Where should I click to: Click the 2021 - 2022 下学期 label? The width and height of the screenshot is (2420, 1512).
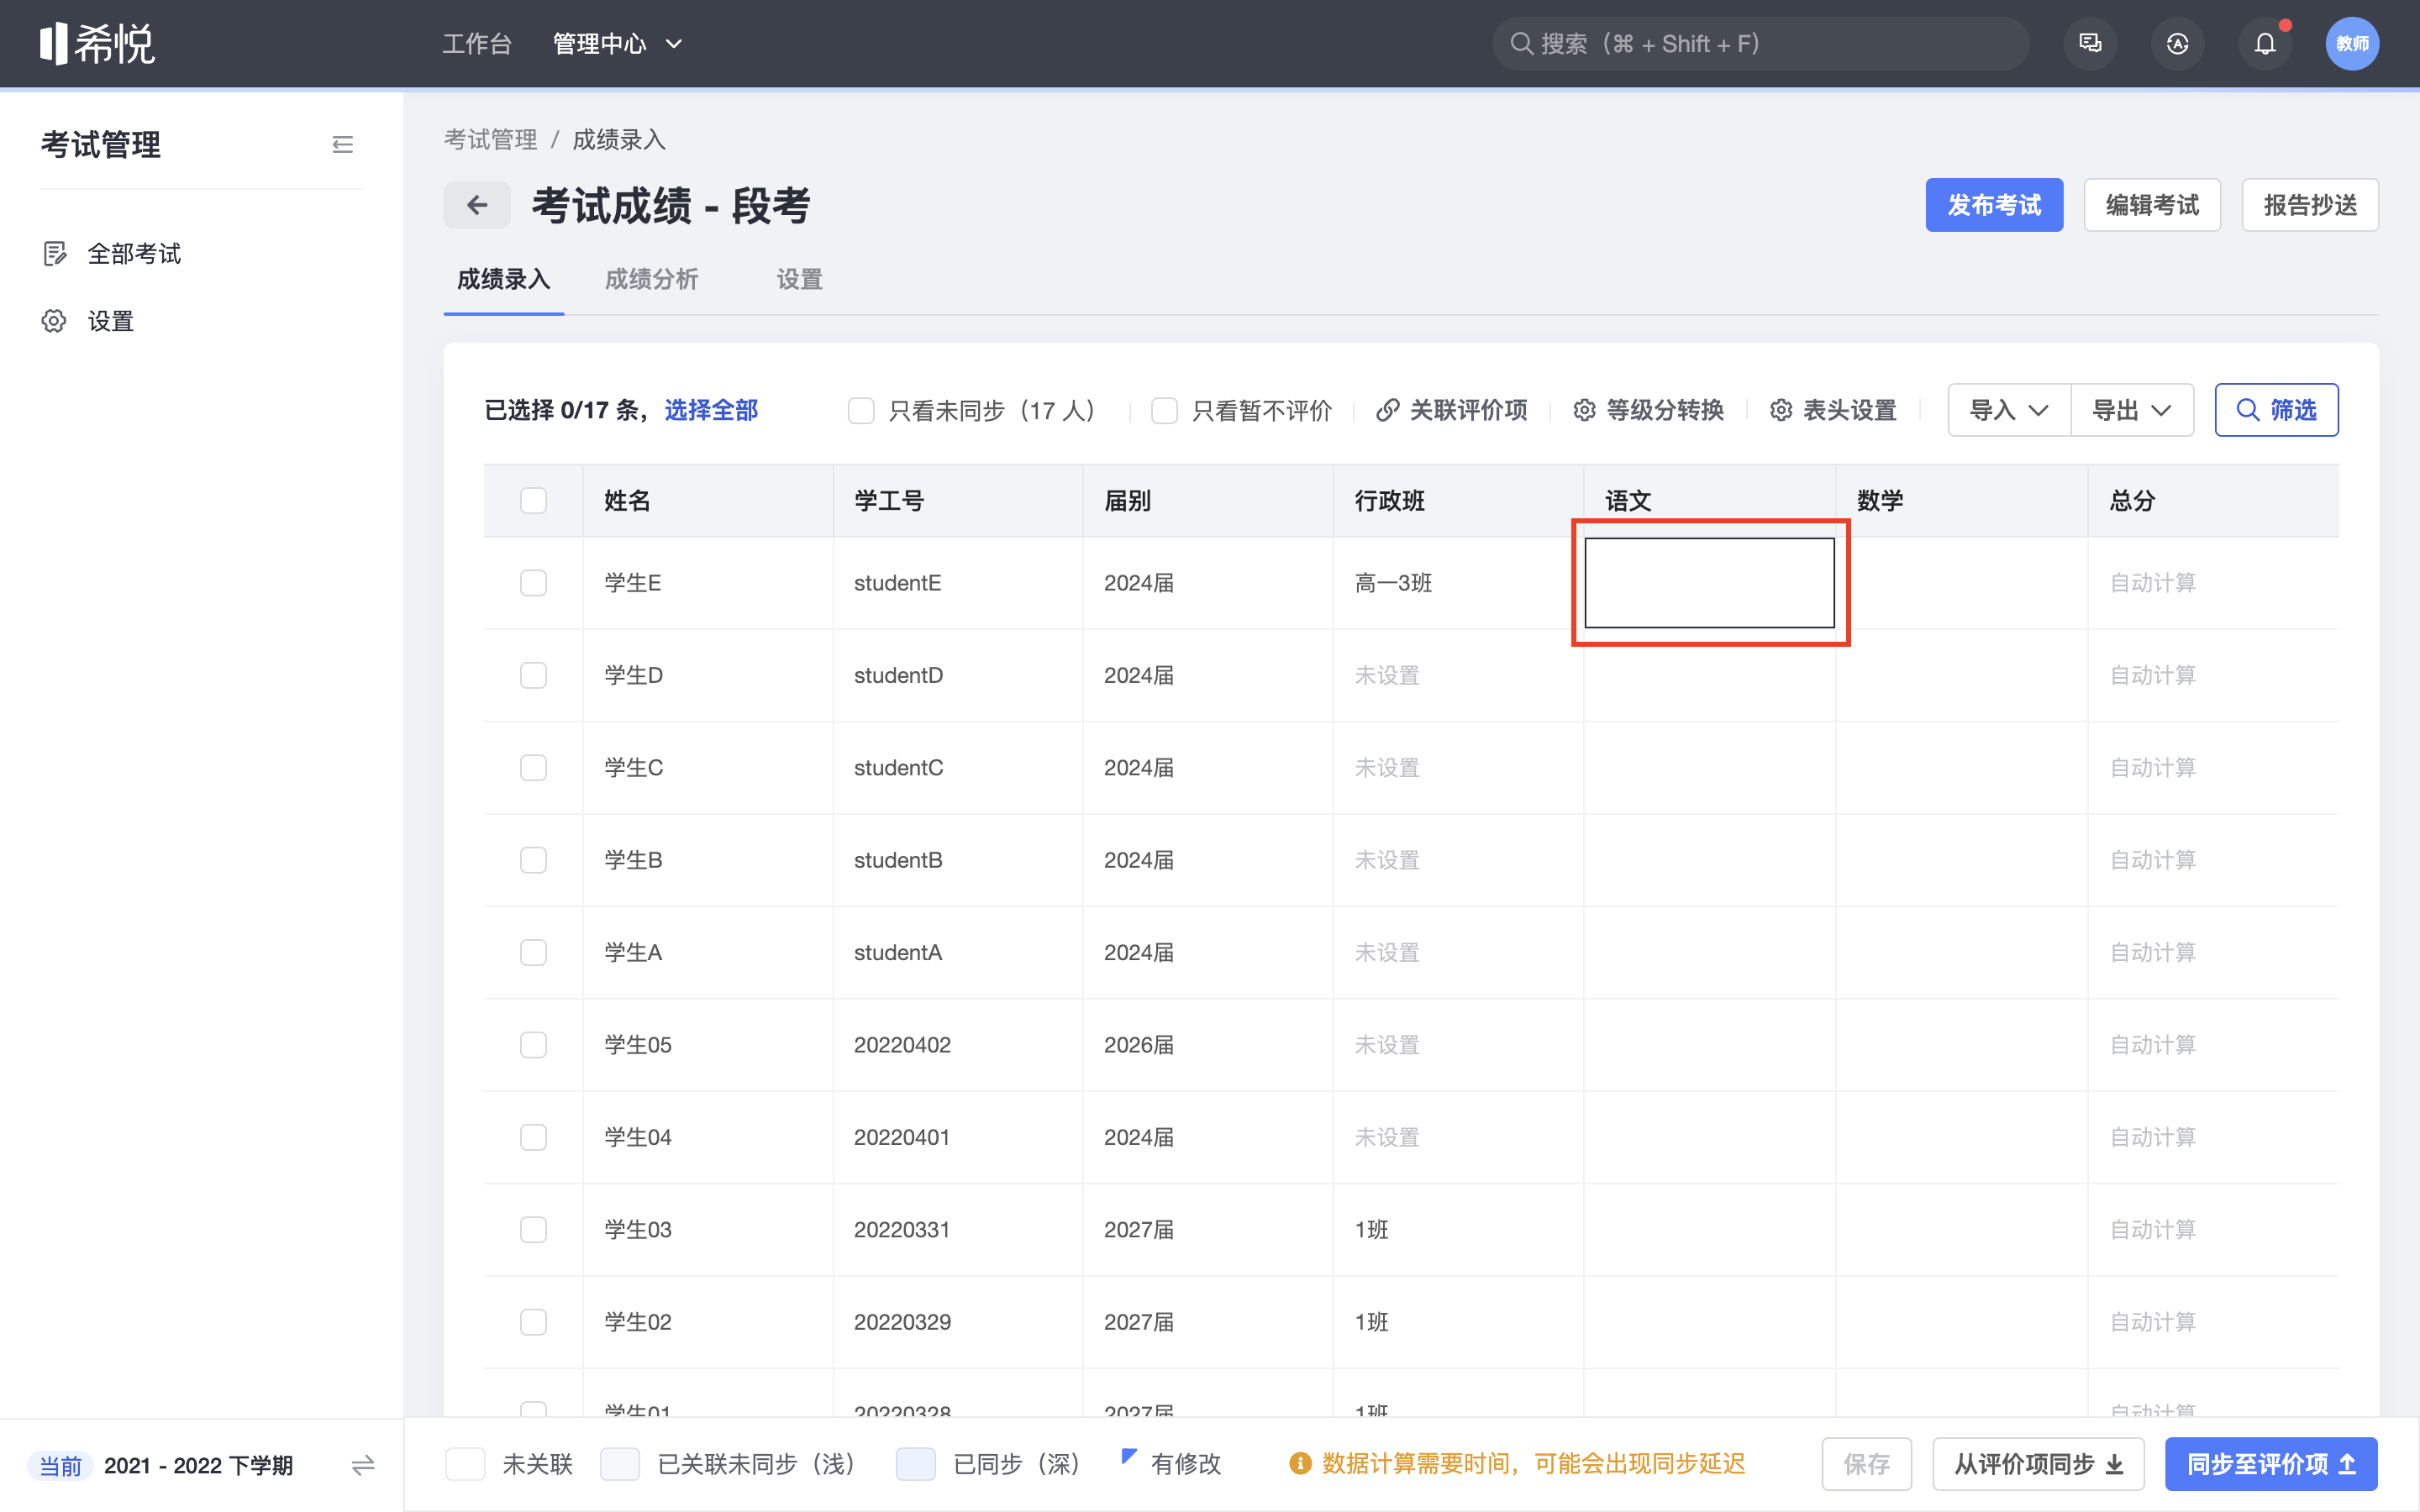coord(199,1465)
